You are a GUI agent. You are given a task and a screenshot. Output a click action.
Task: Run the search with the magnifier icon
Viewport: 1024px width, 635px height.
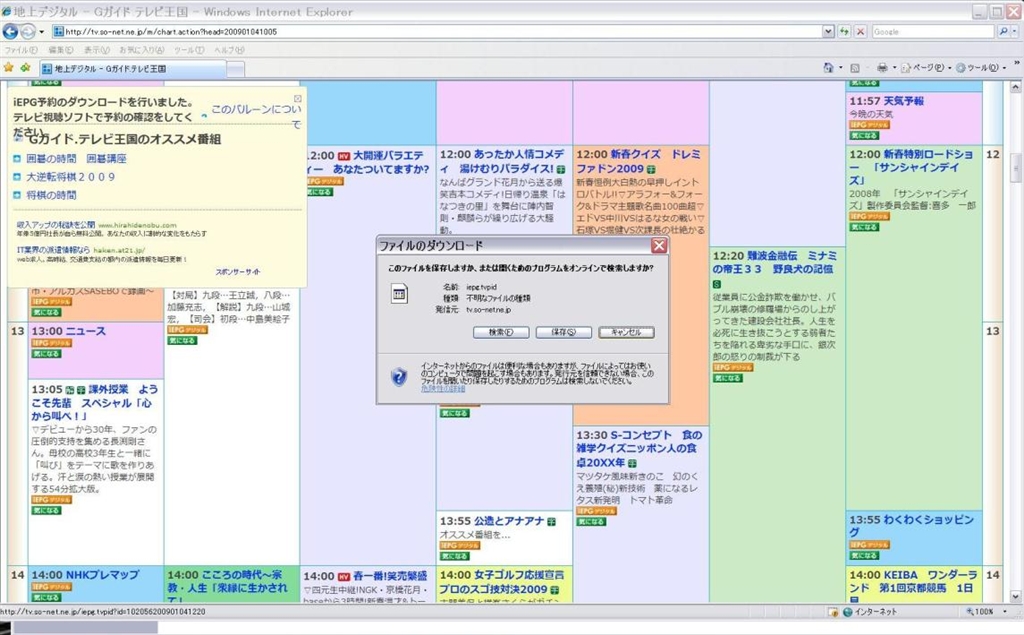[1003, 31]
